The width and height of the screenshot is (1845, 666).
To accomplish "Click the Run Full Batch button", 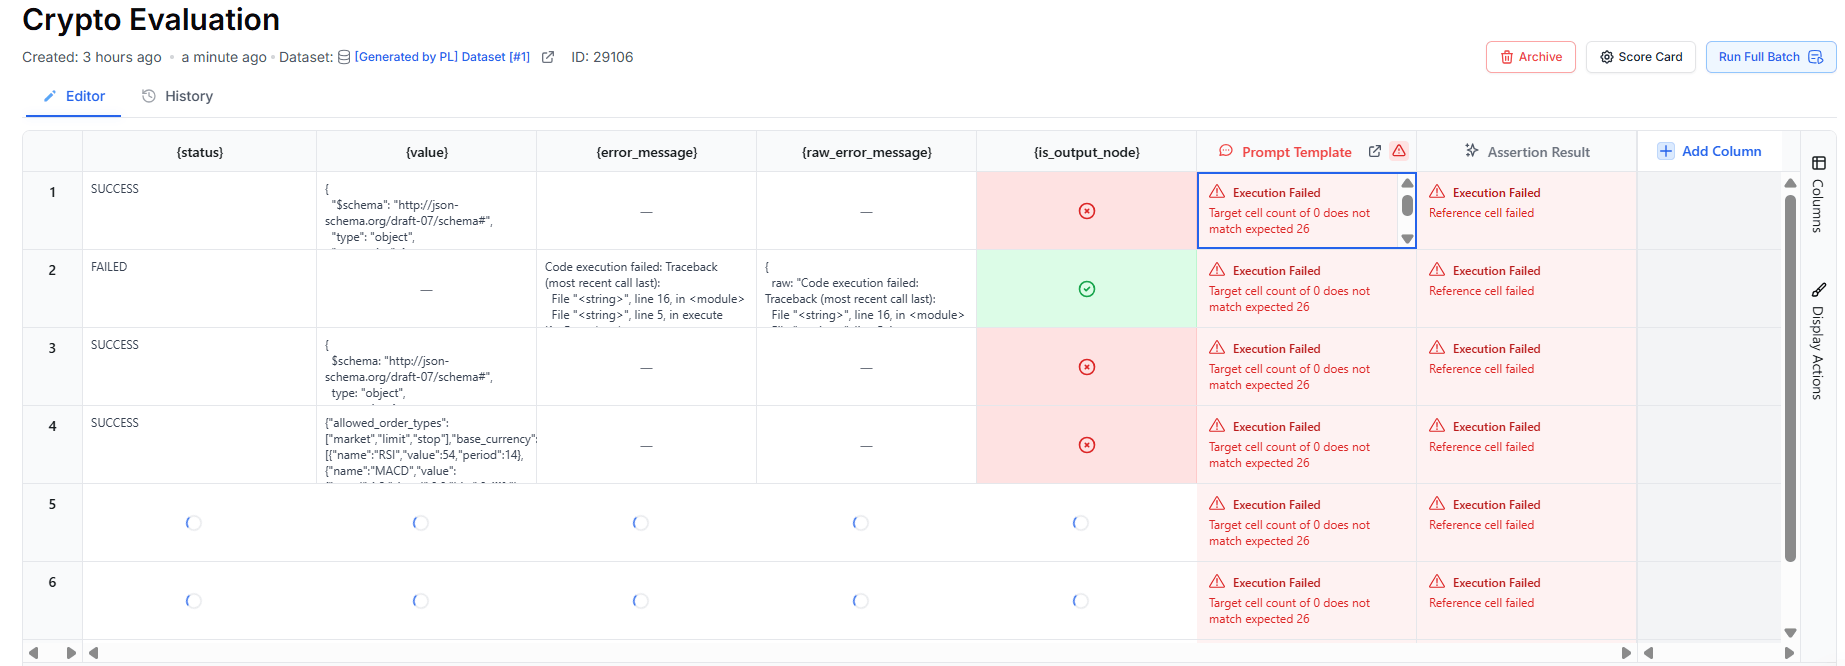I will click(x=1770, y=57).
